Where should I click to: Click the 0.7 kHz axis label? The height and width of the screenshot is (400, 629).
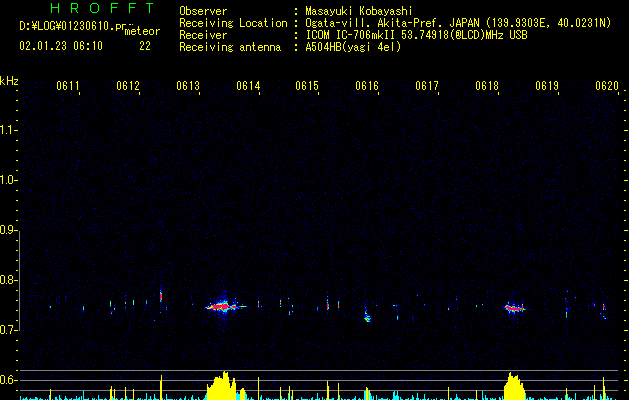(9, 330)
